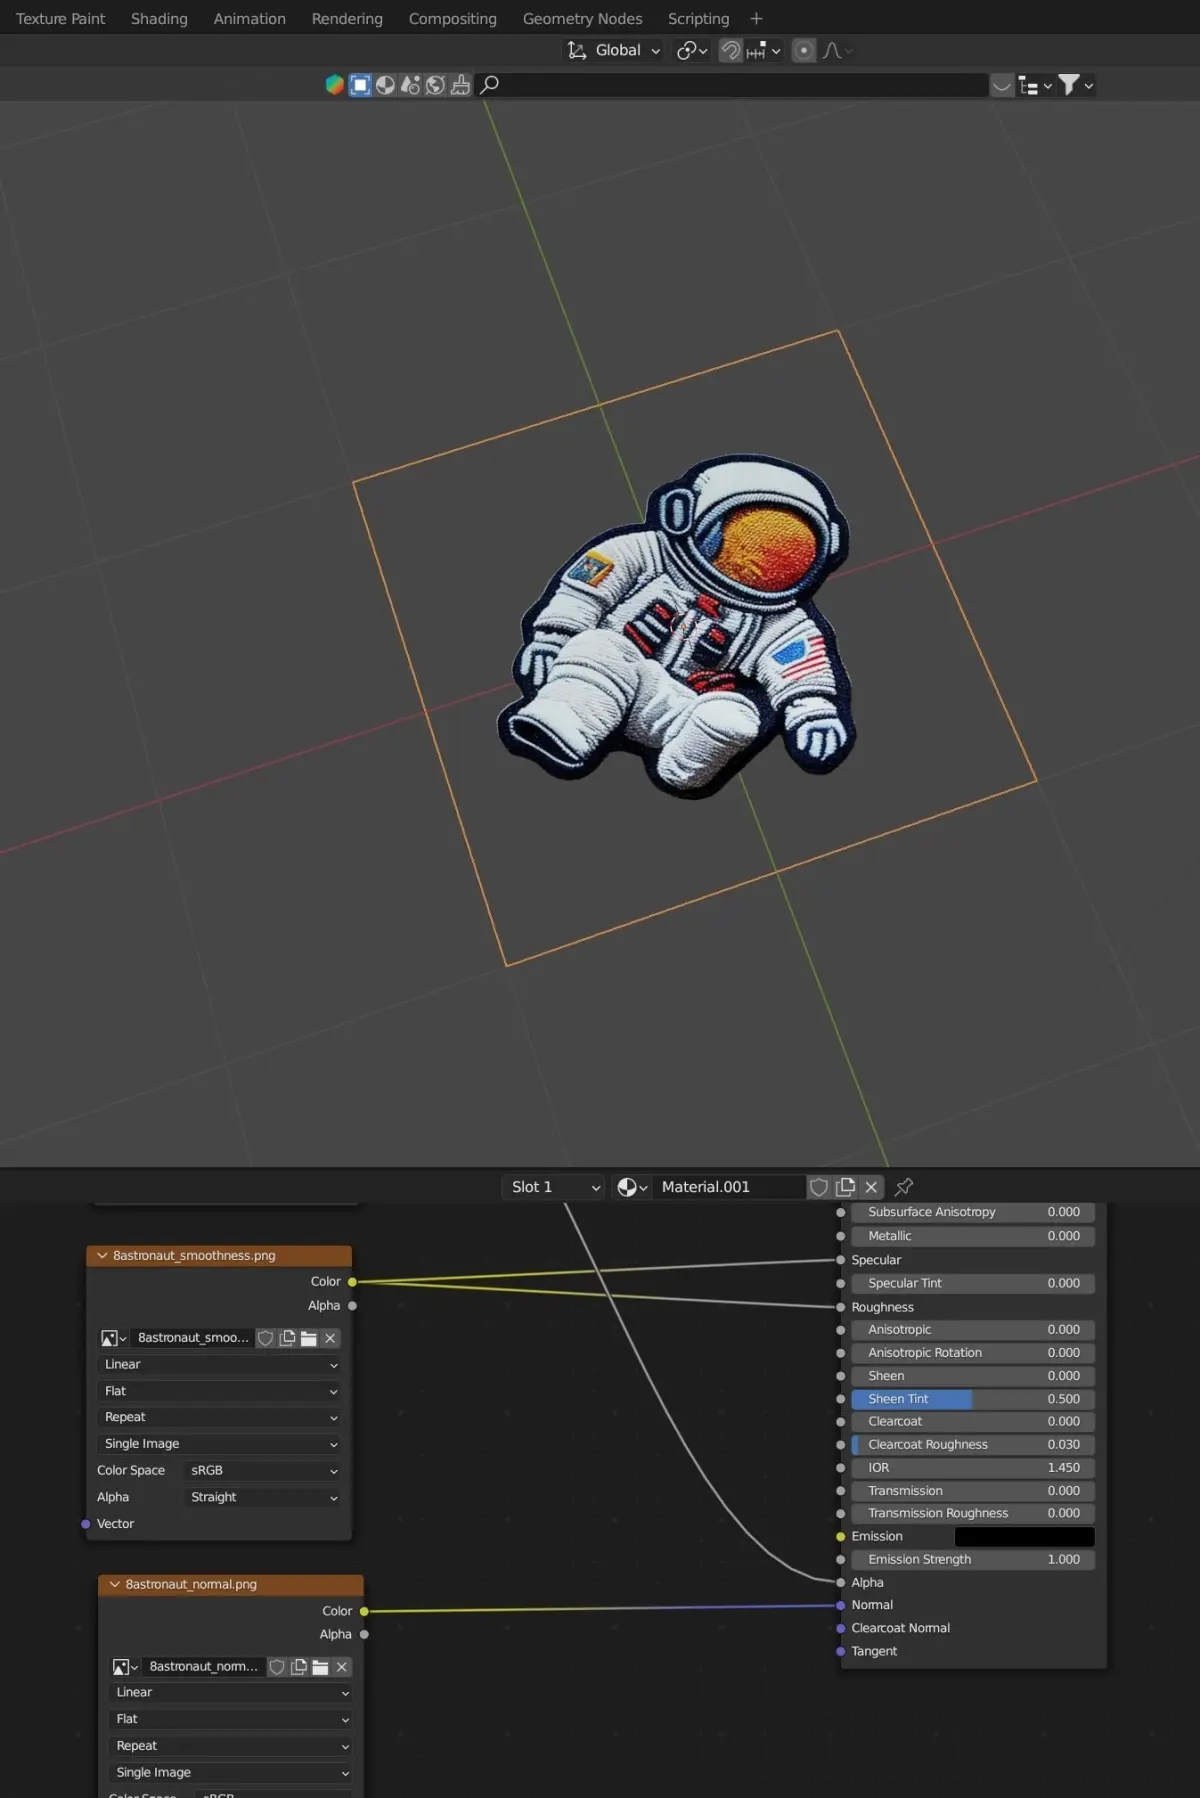Duplicate Material.001 with the new material icon
The width and height of the screenshot is (1200, 1798).
click(x=846, y=1187)
